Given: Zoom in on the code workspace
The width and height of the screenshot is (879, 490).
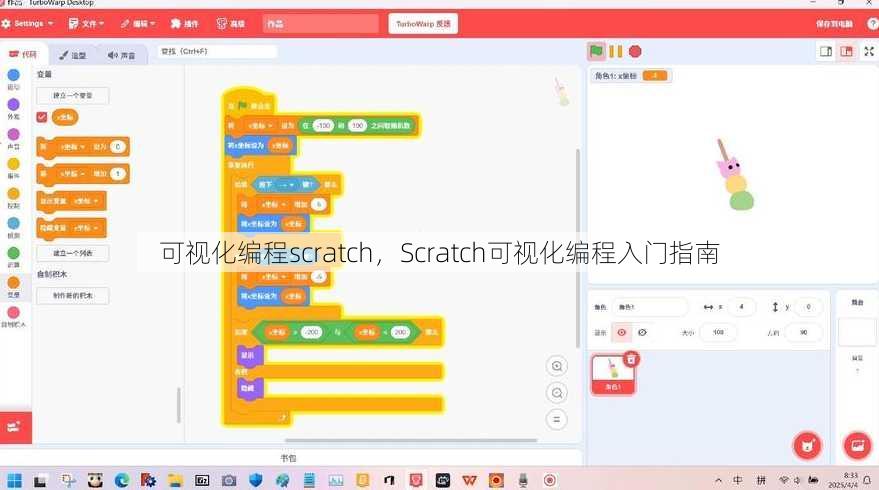Looking at the screenshot, I should (x=557, y=366).
